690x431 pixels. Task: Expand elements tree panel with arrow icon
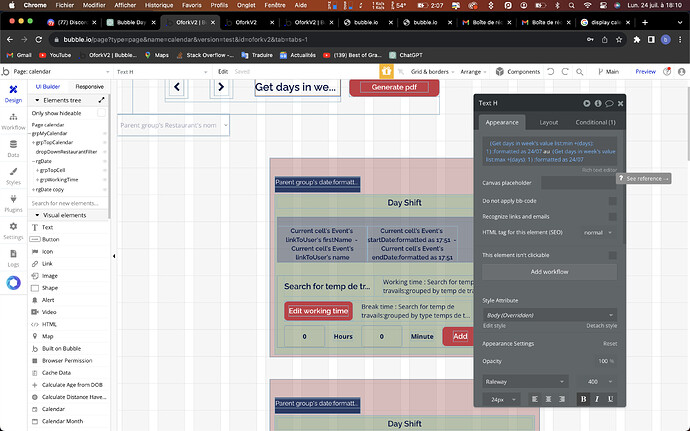(102, 100)
